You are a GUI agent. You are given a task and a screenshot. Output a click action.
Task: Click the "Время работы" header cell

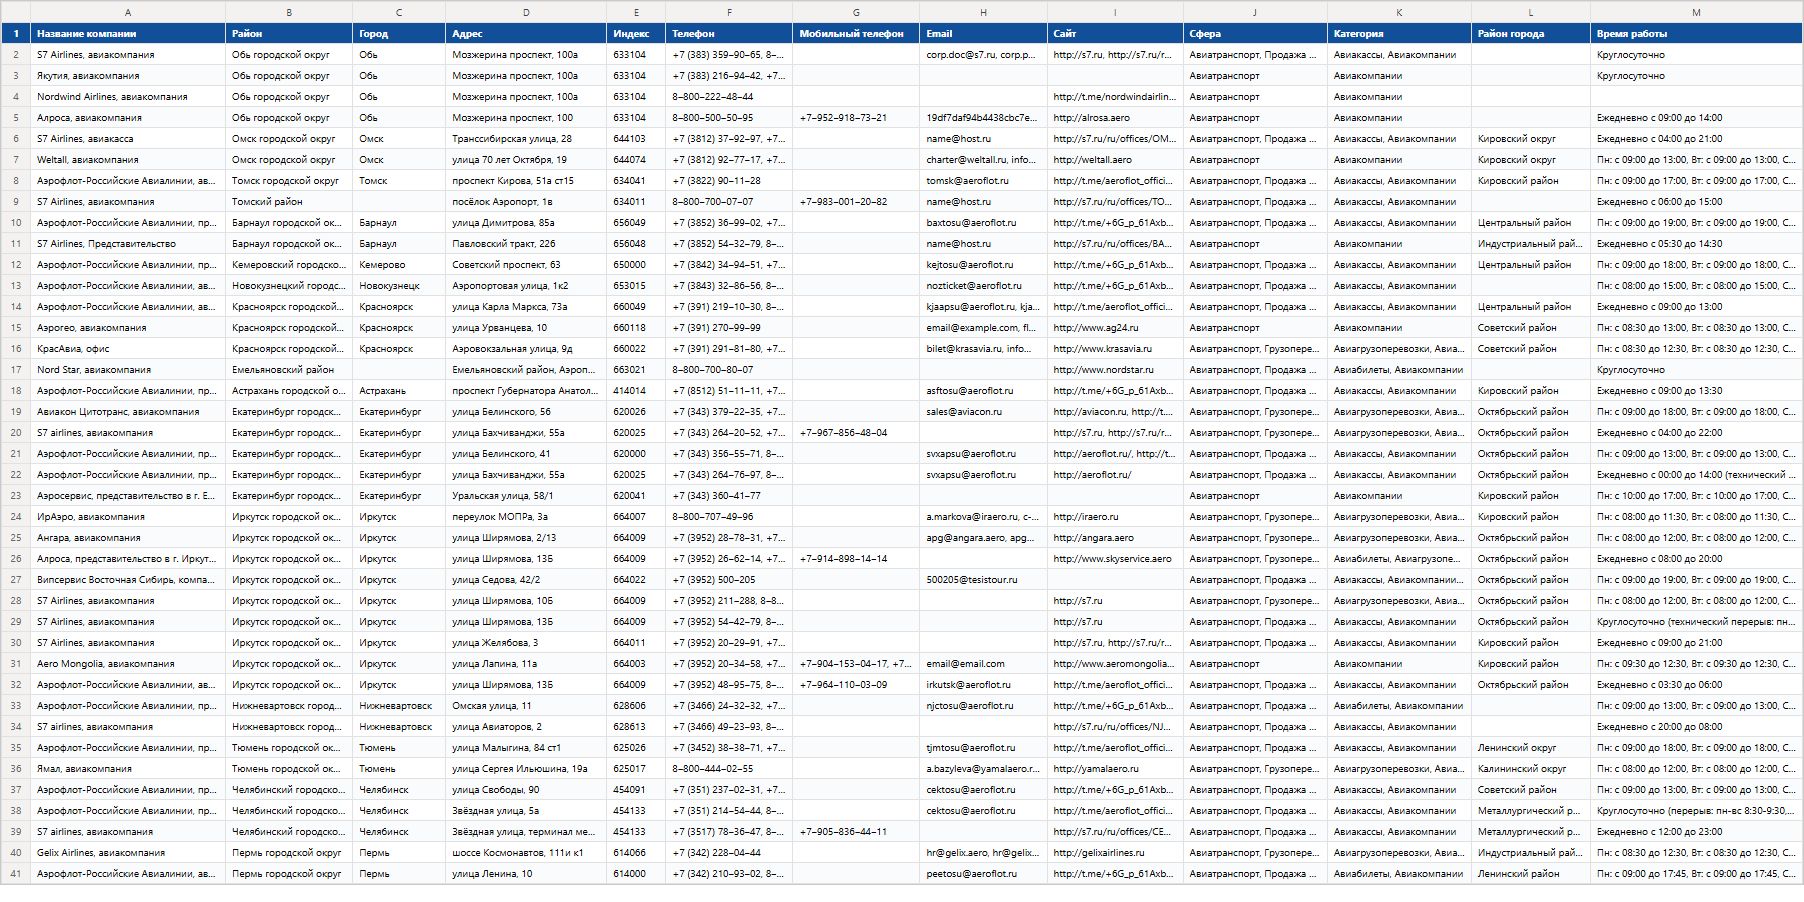[1696, 34]
